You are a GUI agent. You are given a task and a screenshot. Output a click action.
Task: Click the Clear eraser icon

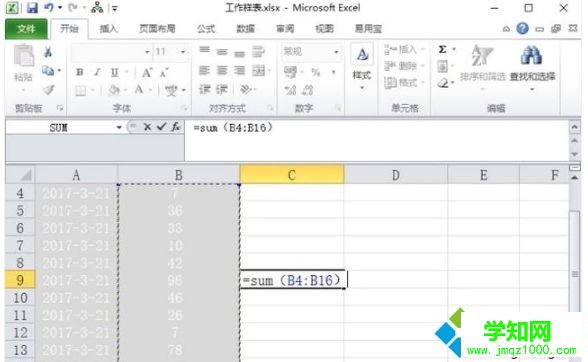tap(443, 83)
